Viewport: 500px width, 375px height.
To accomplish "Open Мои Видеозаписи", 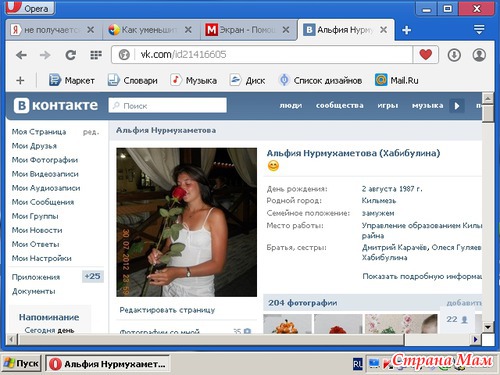I will 45,174.
